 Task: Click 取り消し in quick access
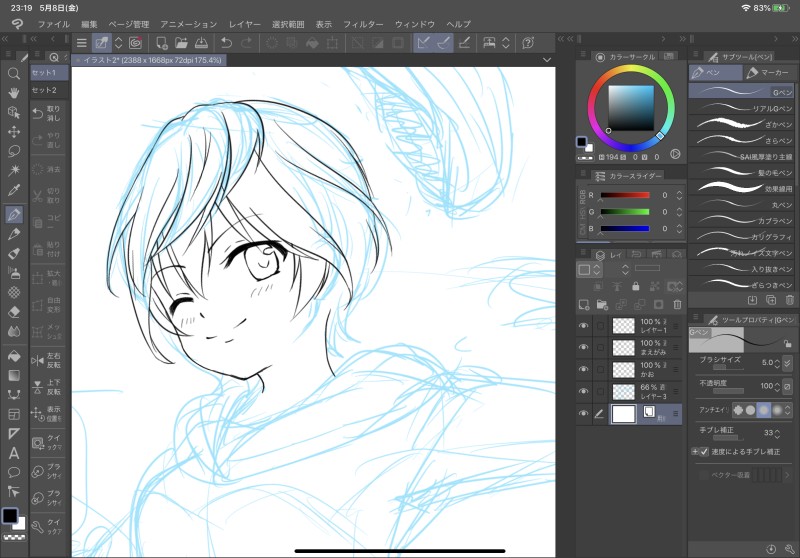point(47,113)
